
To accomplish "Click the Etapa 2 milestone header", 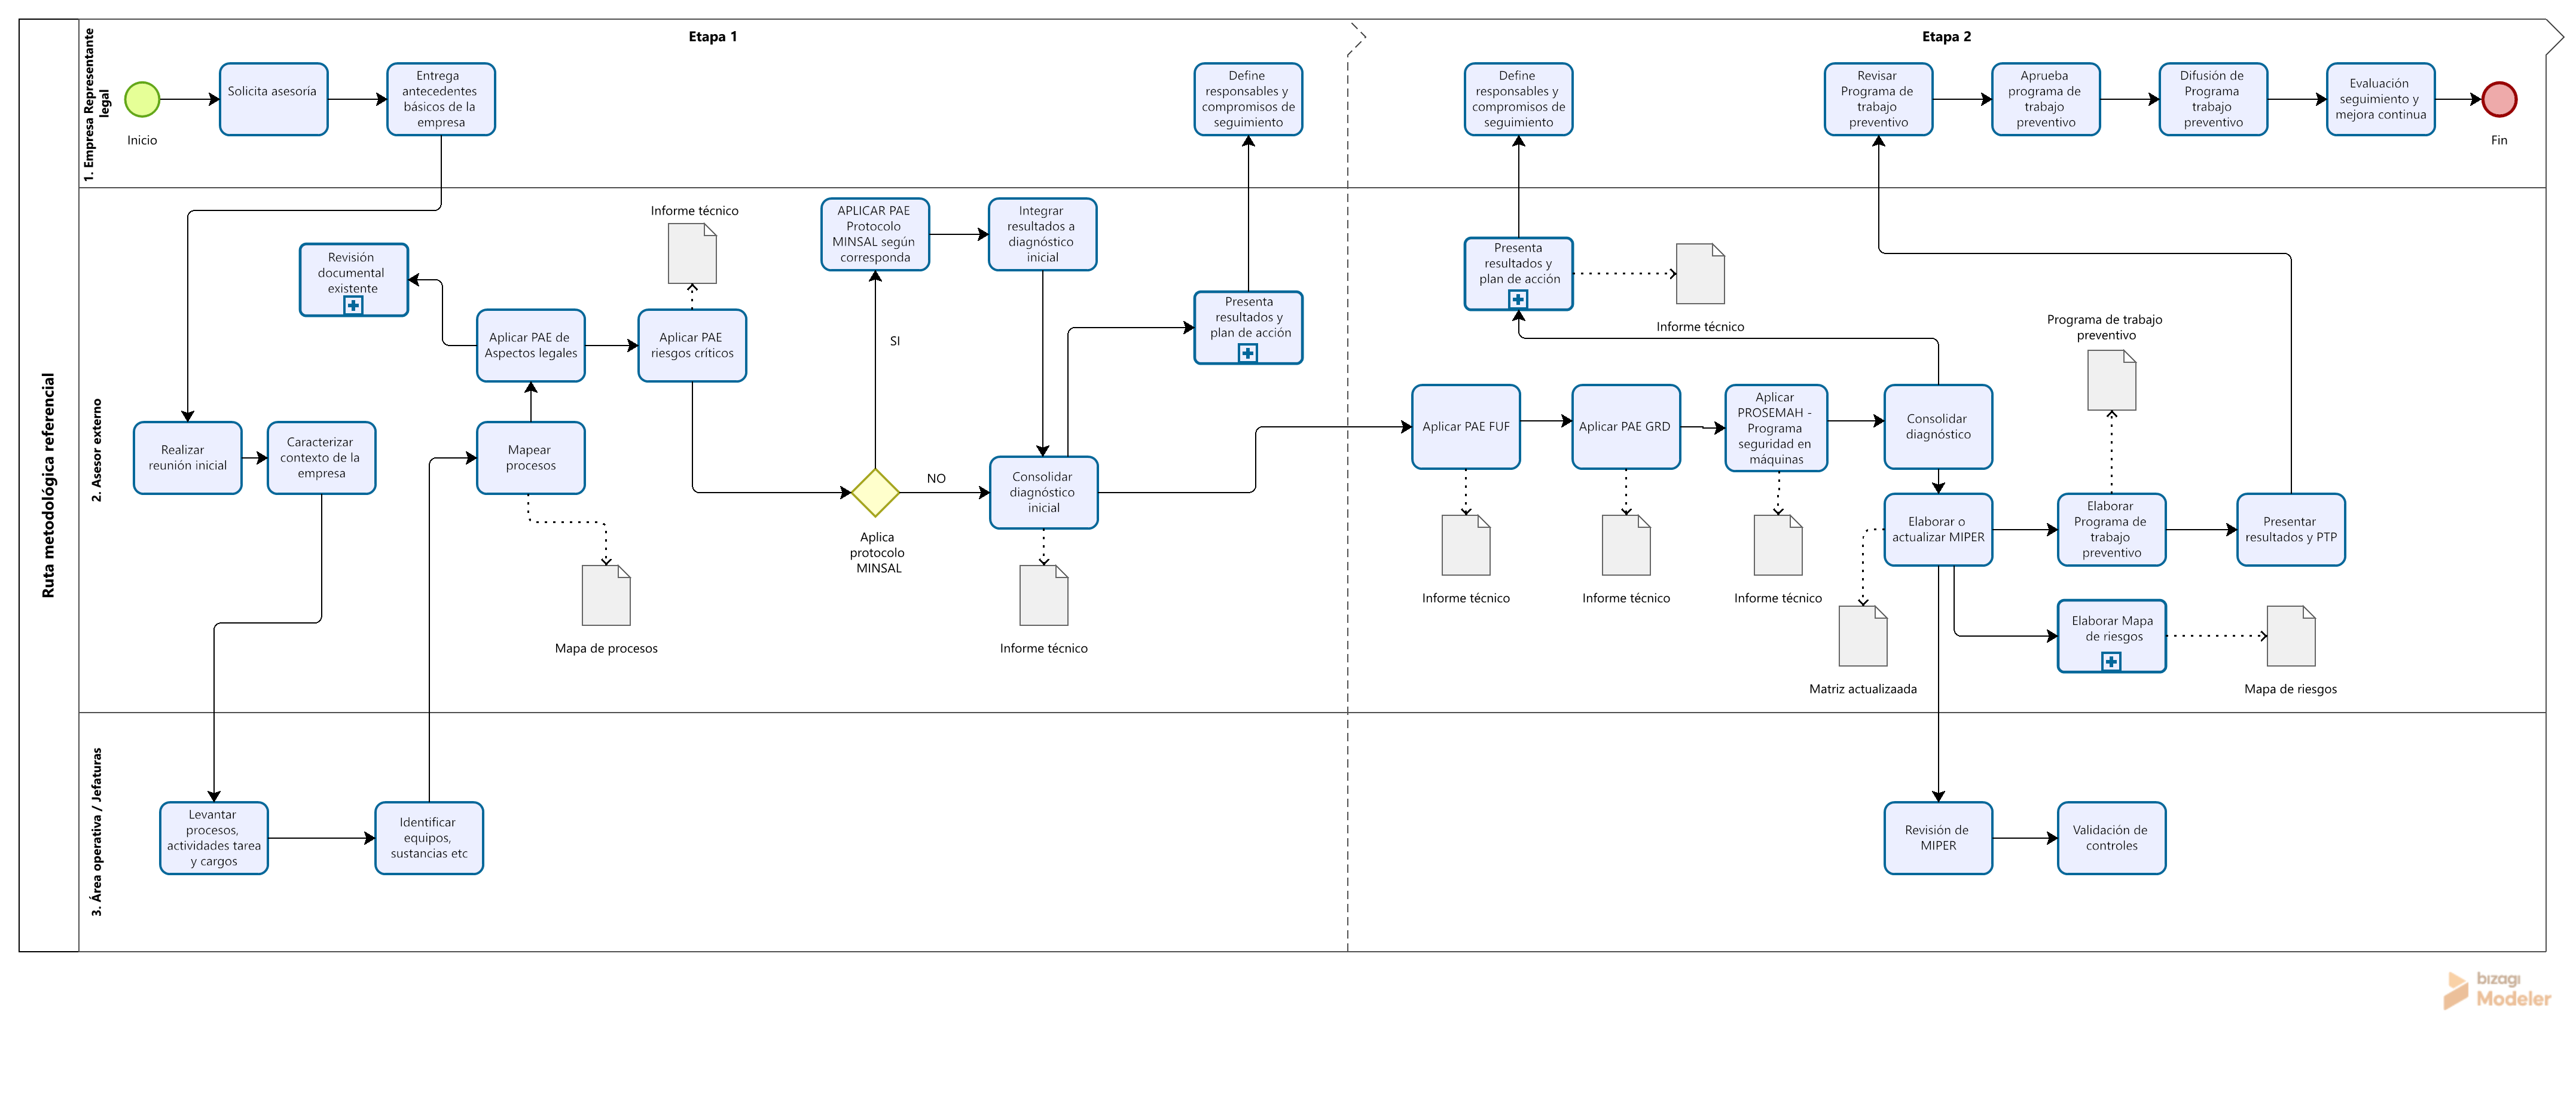I will click(1946, 36).
